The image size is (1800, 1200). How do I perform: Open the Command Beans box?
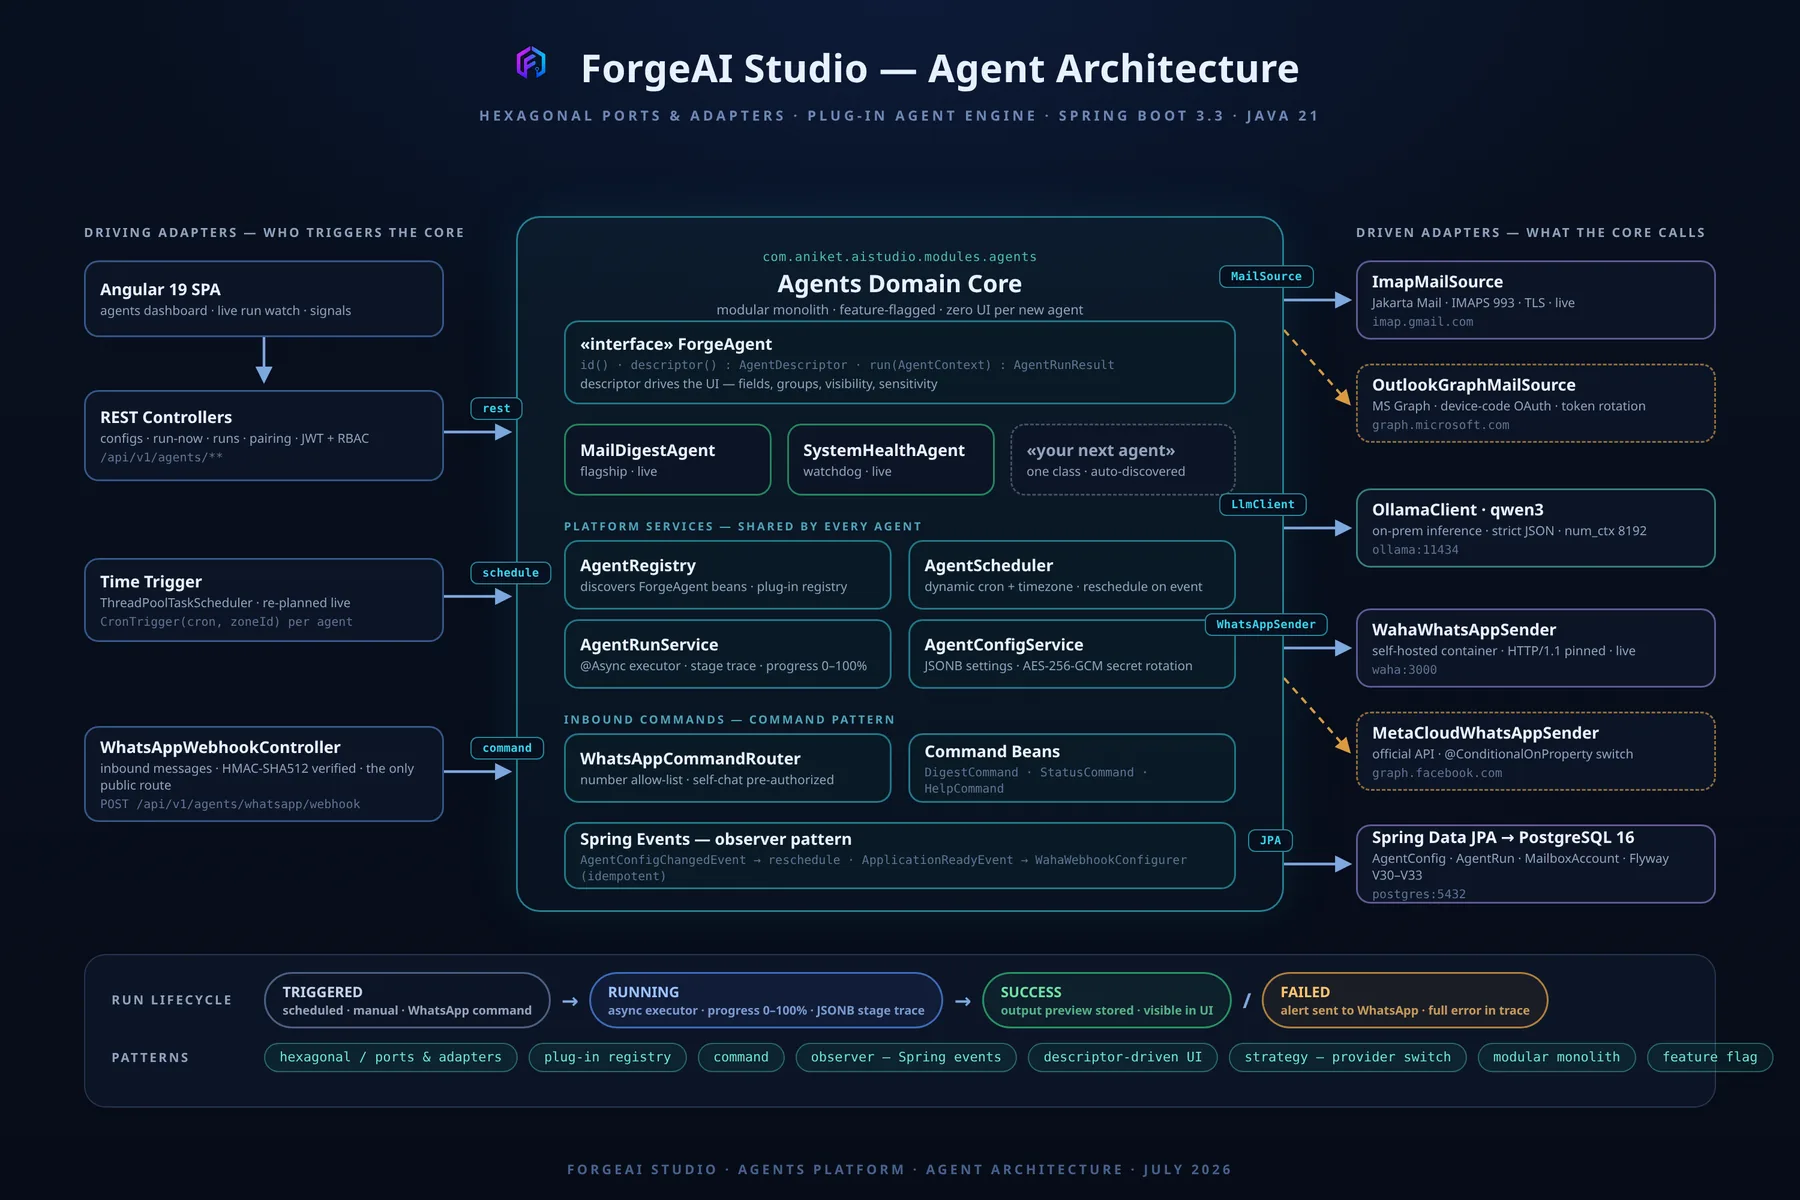tap(1072, 768)
